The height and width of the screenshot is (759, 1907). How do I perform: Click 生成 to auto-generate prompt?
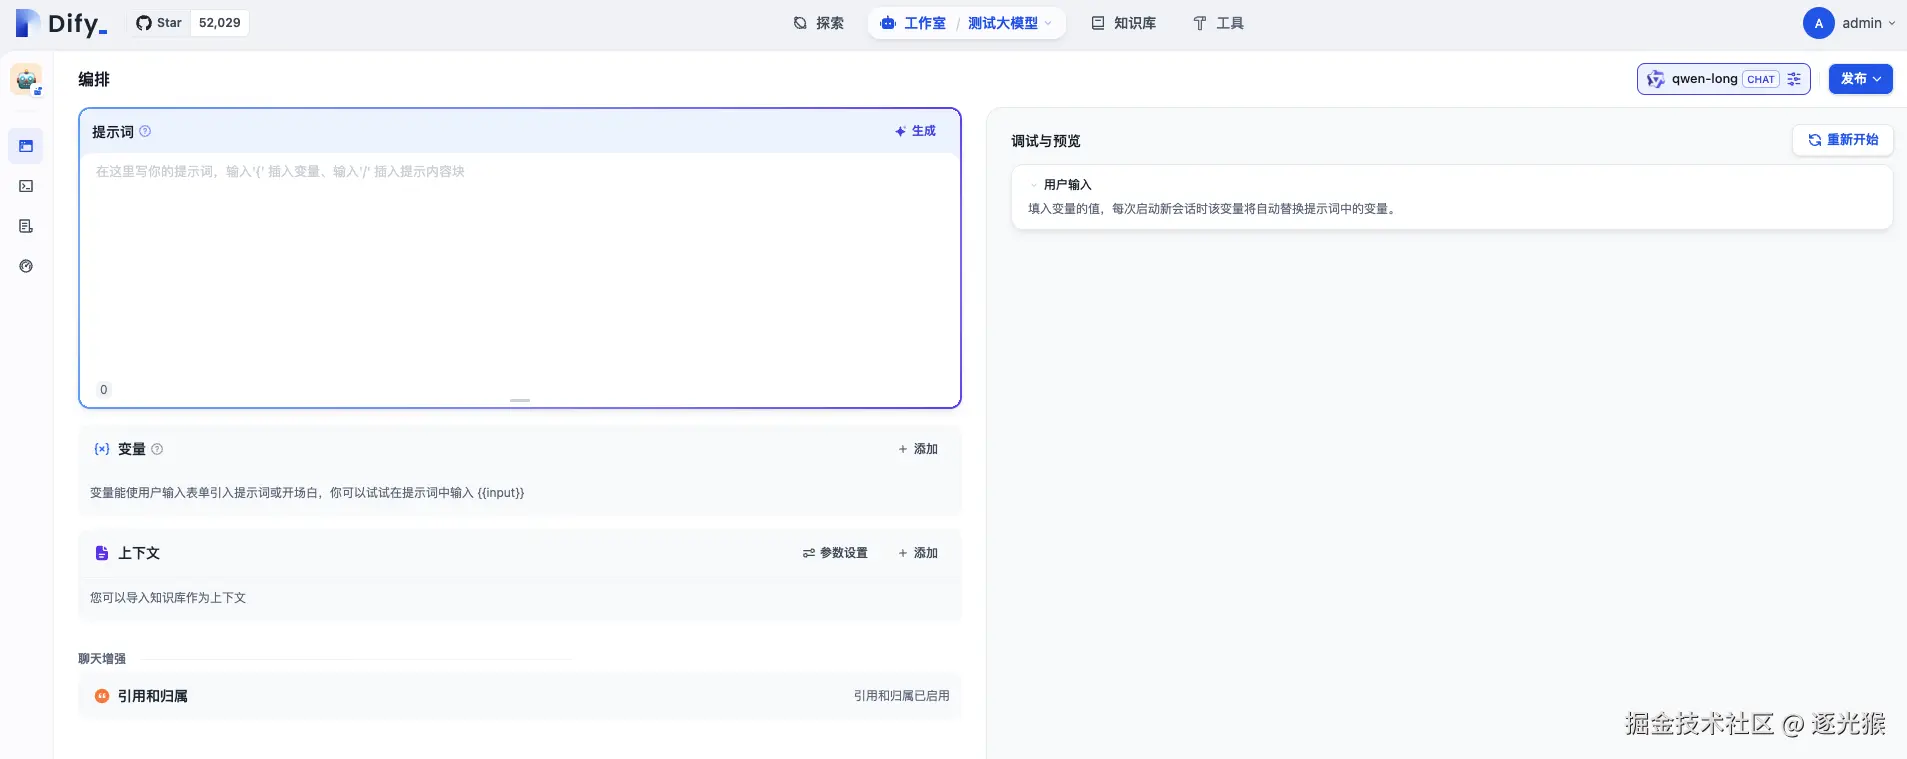point(915,131)
